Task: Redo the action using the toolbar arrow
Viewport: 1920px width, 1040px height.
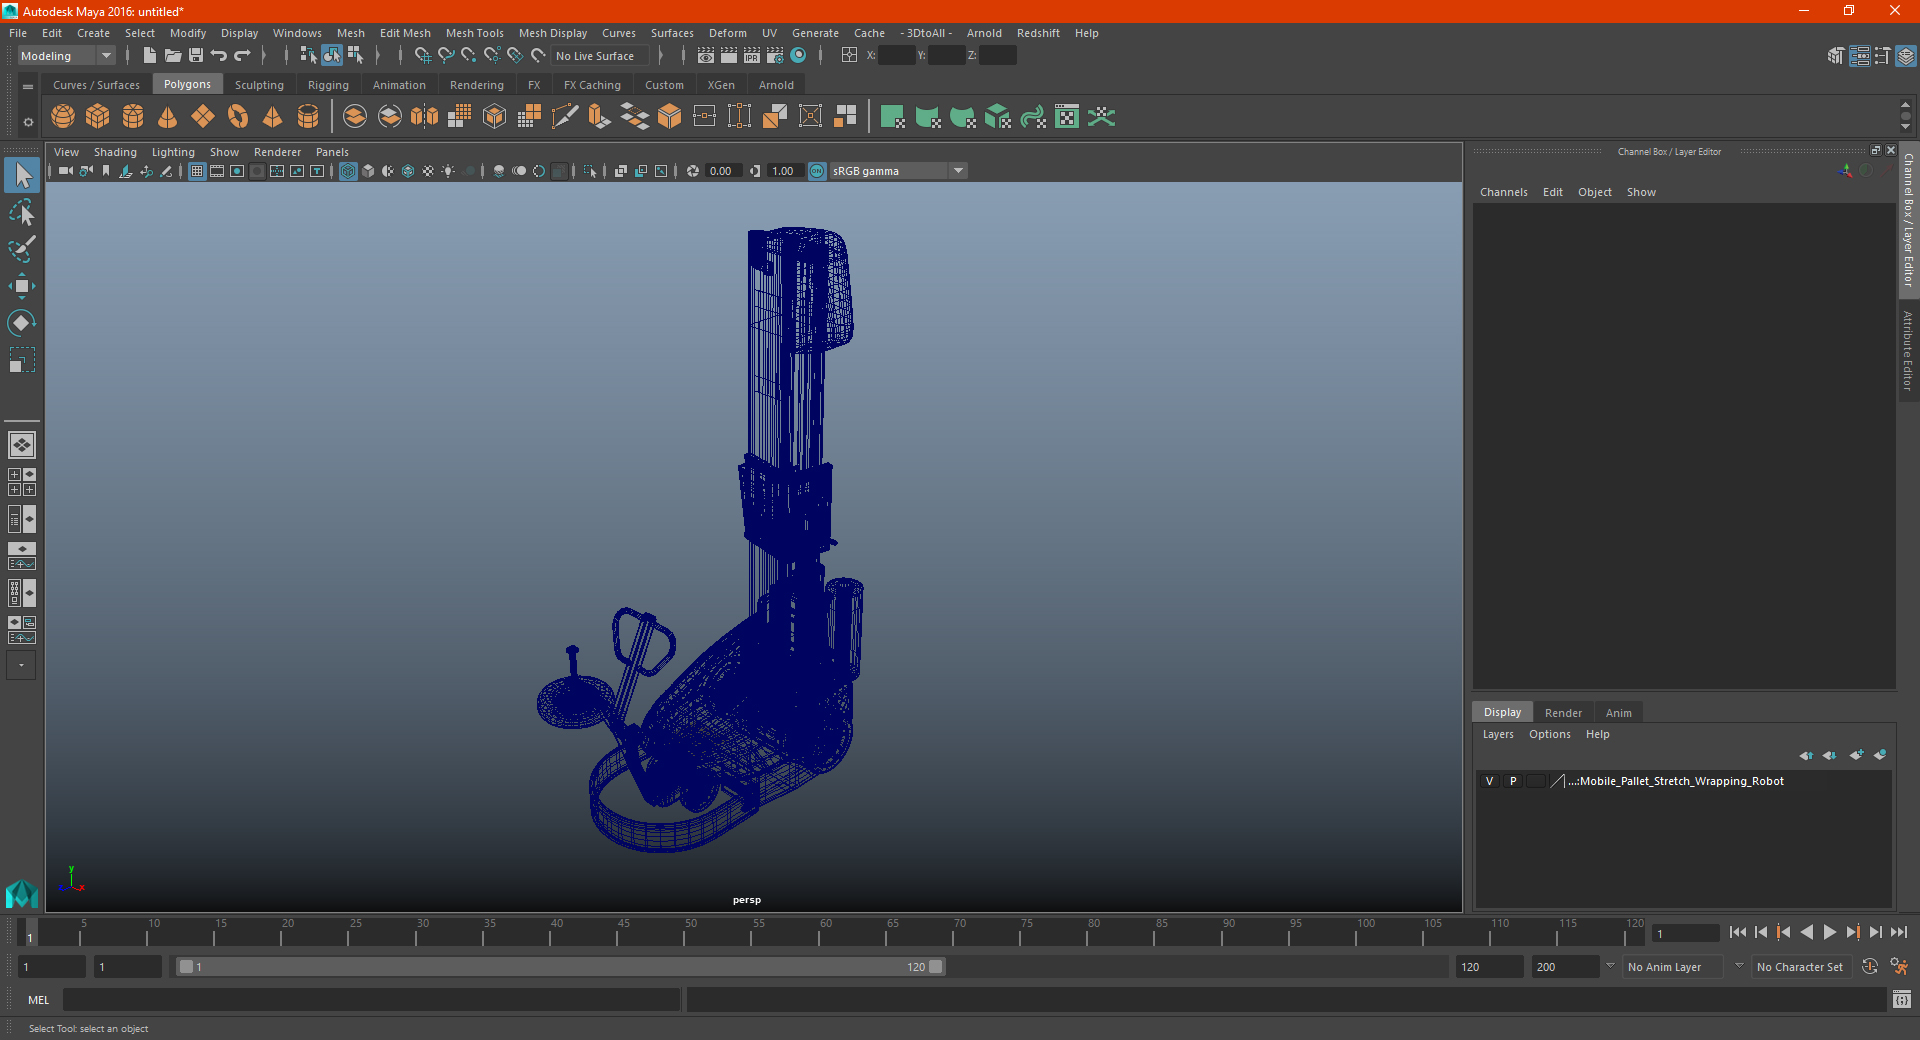Action: point(242,56)
